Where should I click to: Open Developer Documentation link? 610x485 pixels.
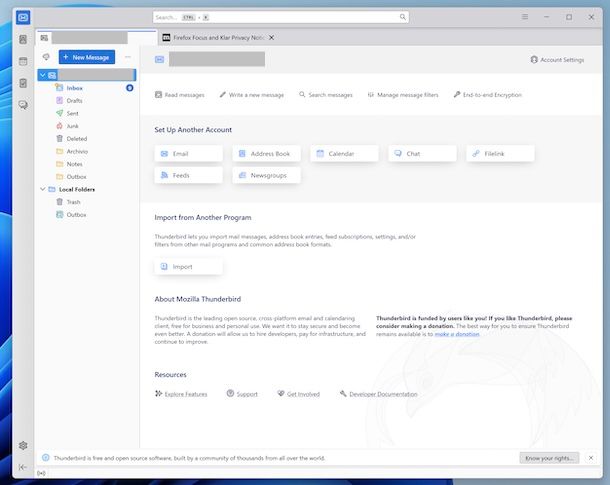click(378, 394)
